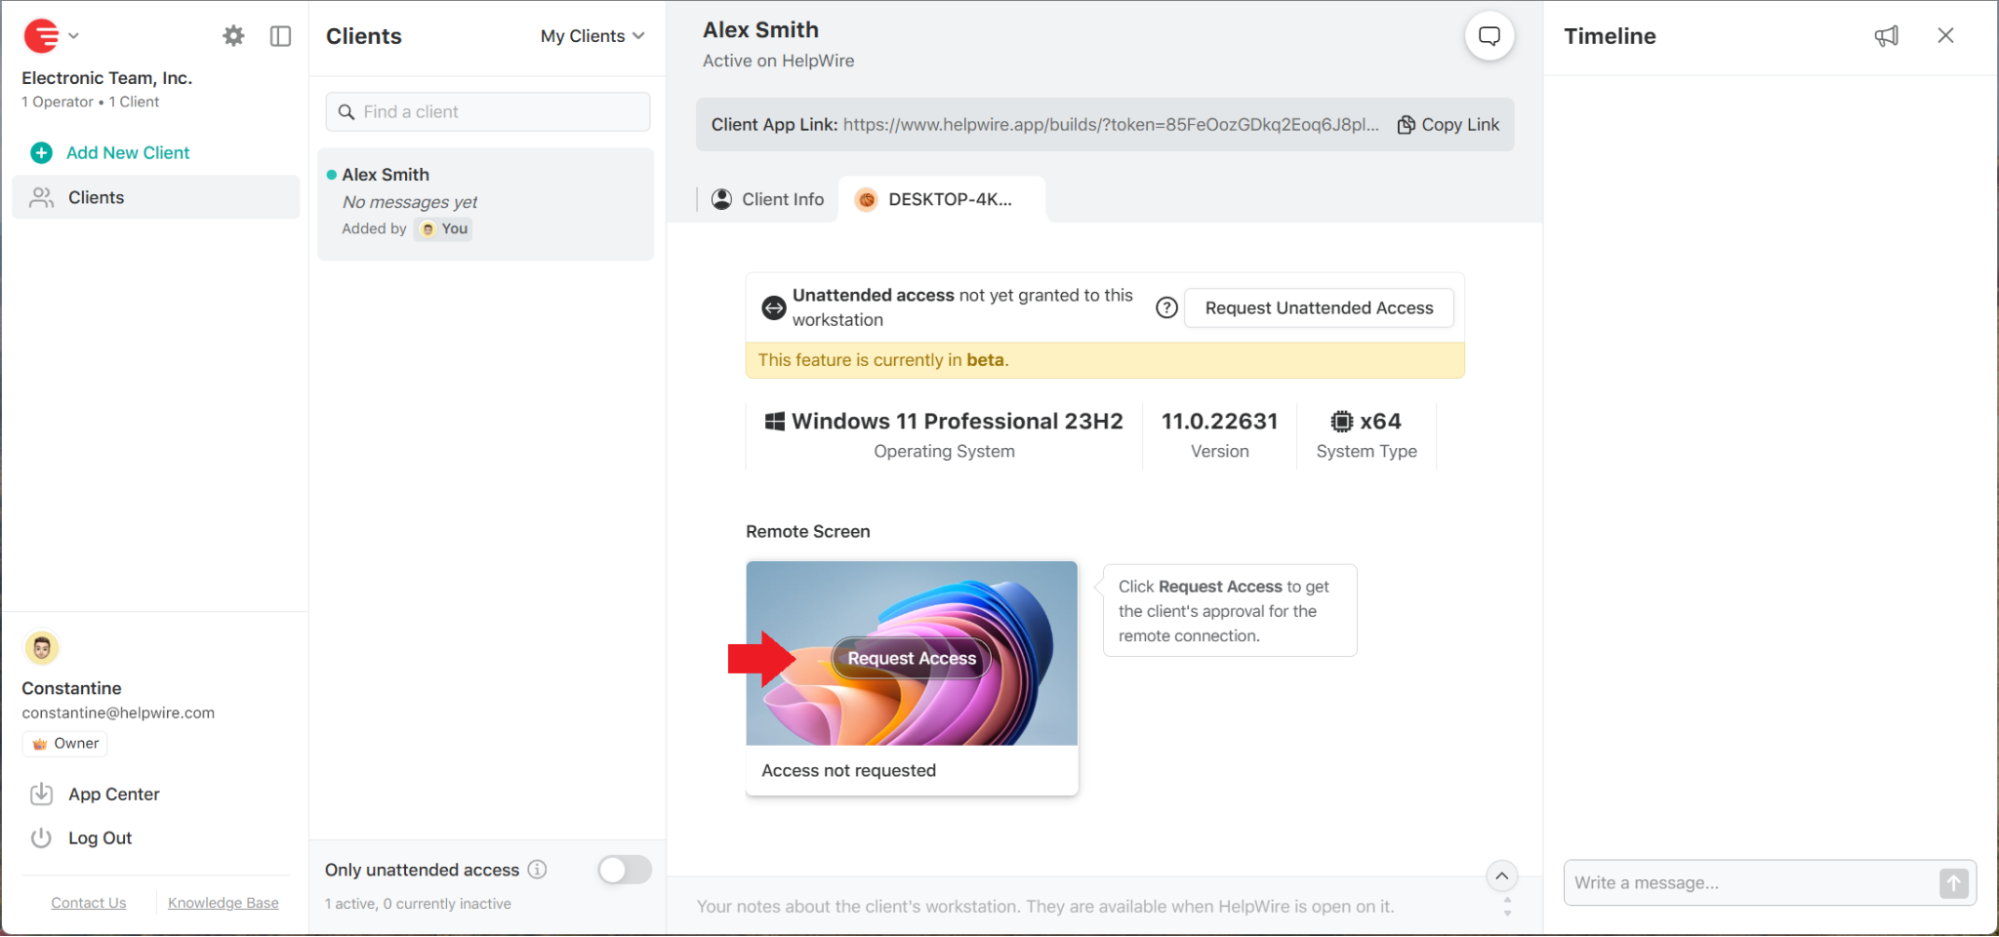Click the question mark beside Unattended access
Image resolution: width=1999 pixels, height=937 pixels.
[1166, 308]
